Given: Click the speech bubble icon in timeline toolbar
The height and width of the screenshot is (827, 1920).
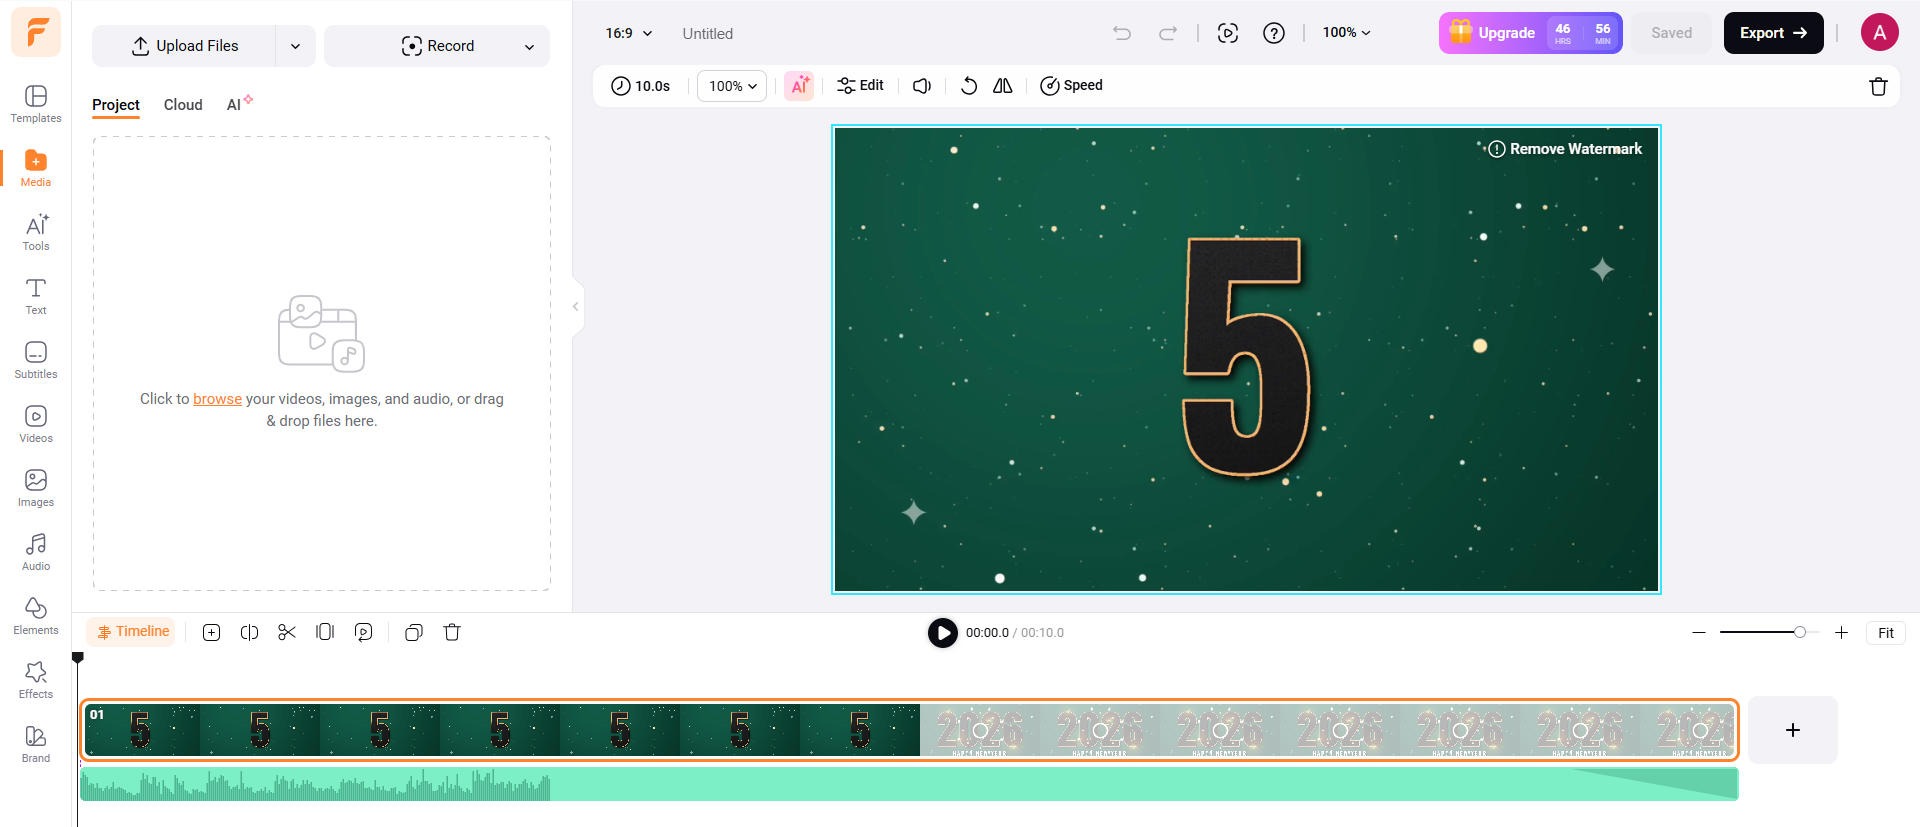Looking at the screenshot, I should 364,632.
